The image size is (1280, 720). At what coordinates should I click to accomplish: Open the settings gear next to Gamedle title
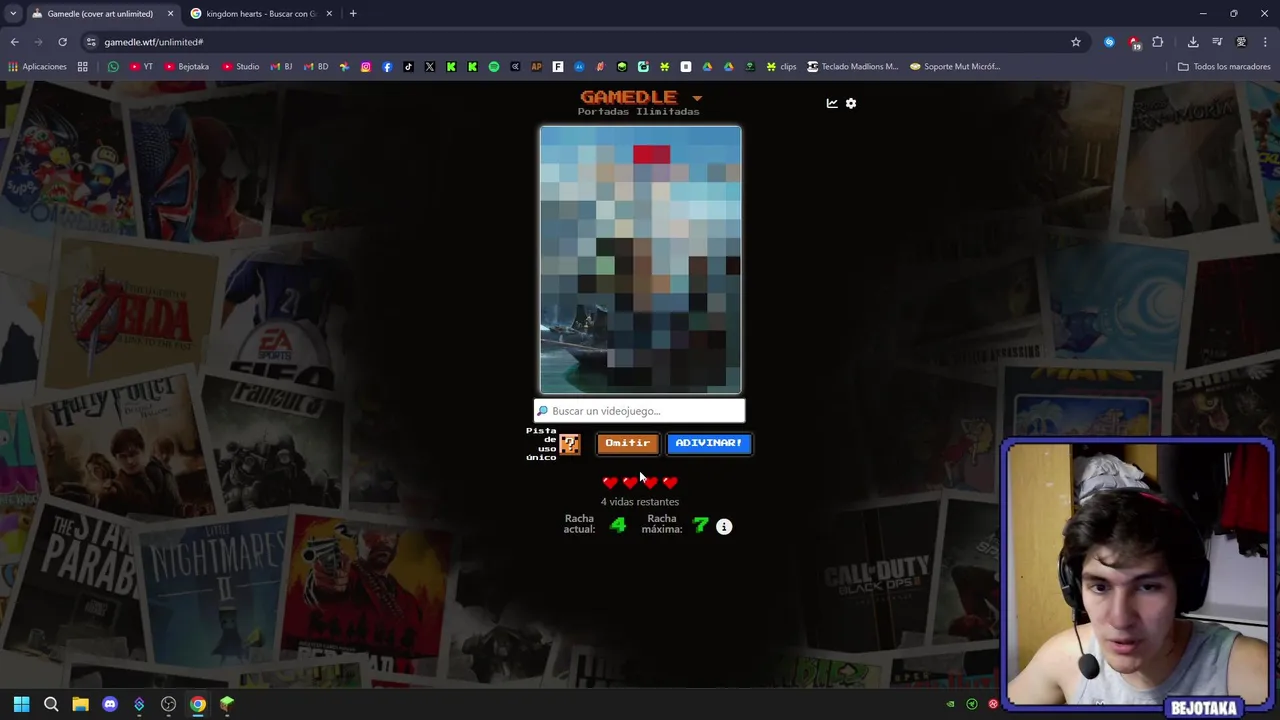click(x=851, y=103)
